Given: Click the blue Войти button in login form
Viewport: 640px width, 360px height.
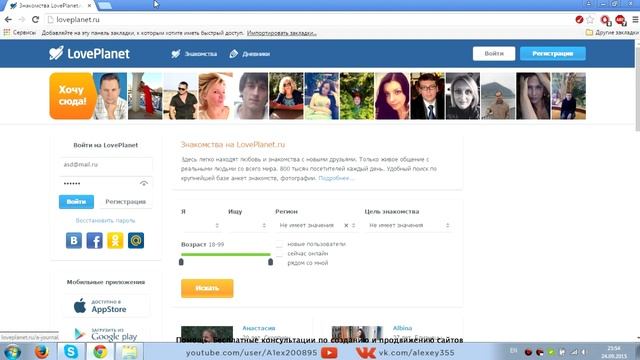Looking at the screenshot, I should 76,202.
